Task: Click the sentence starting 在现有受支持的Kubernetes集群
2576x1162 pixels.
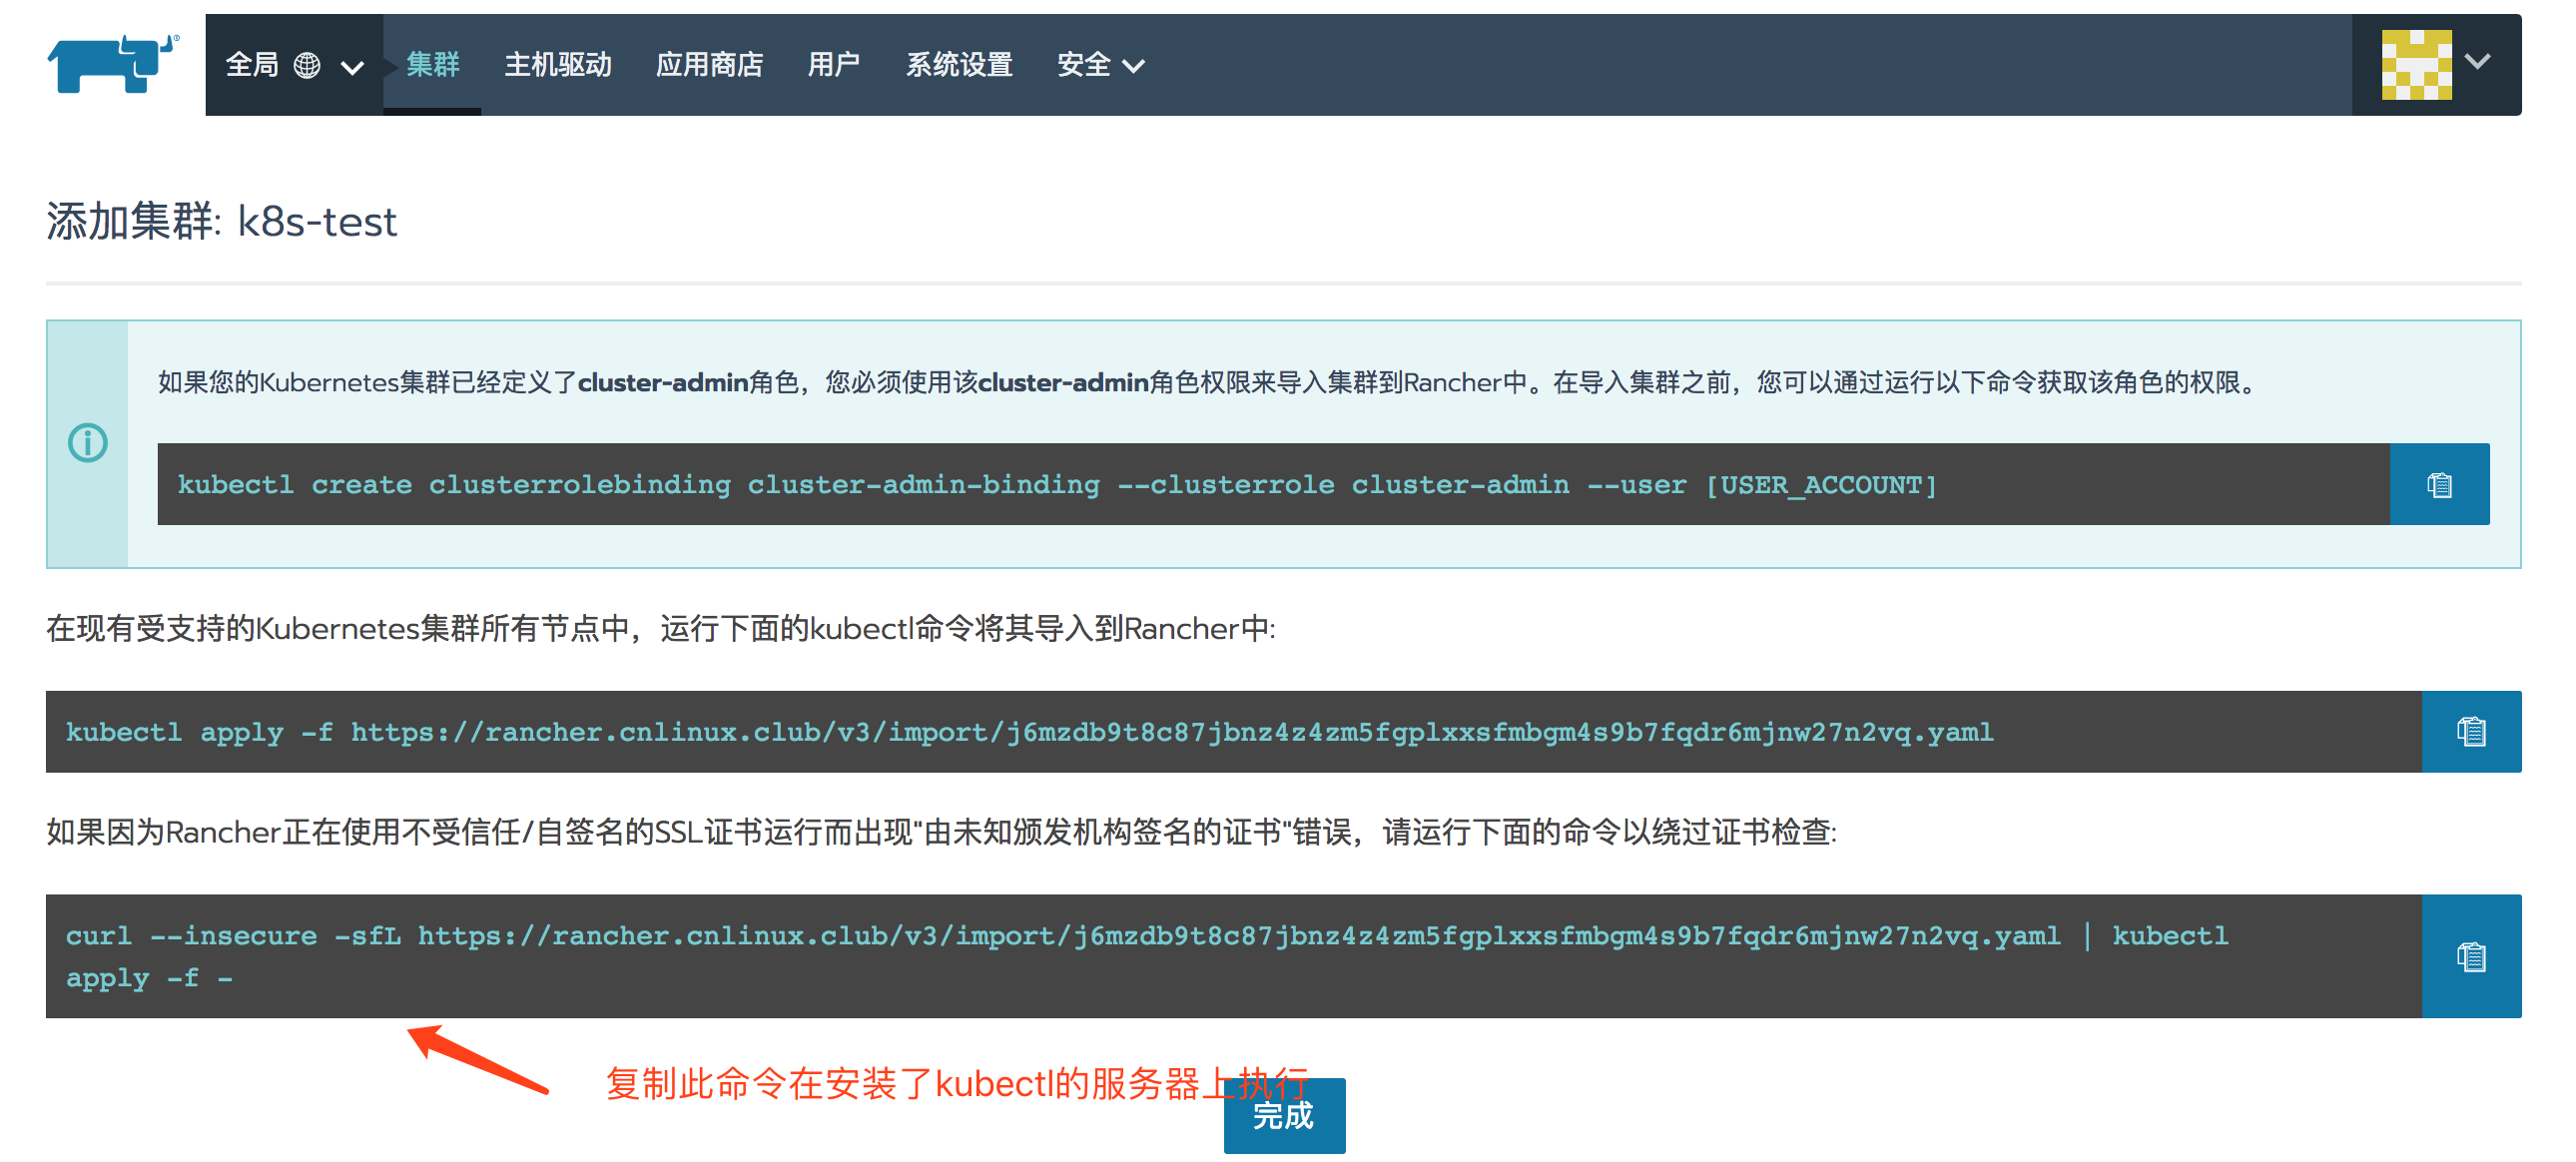Action: 661,629
